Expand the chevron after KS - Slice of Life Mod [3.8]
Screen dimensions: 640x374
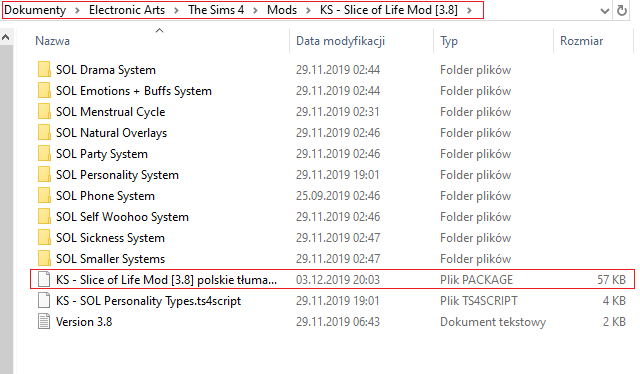coord(469,10)
